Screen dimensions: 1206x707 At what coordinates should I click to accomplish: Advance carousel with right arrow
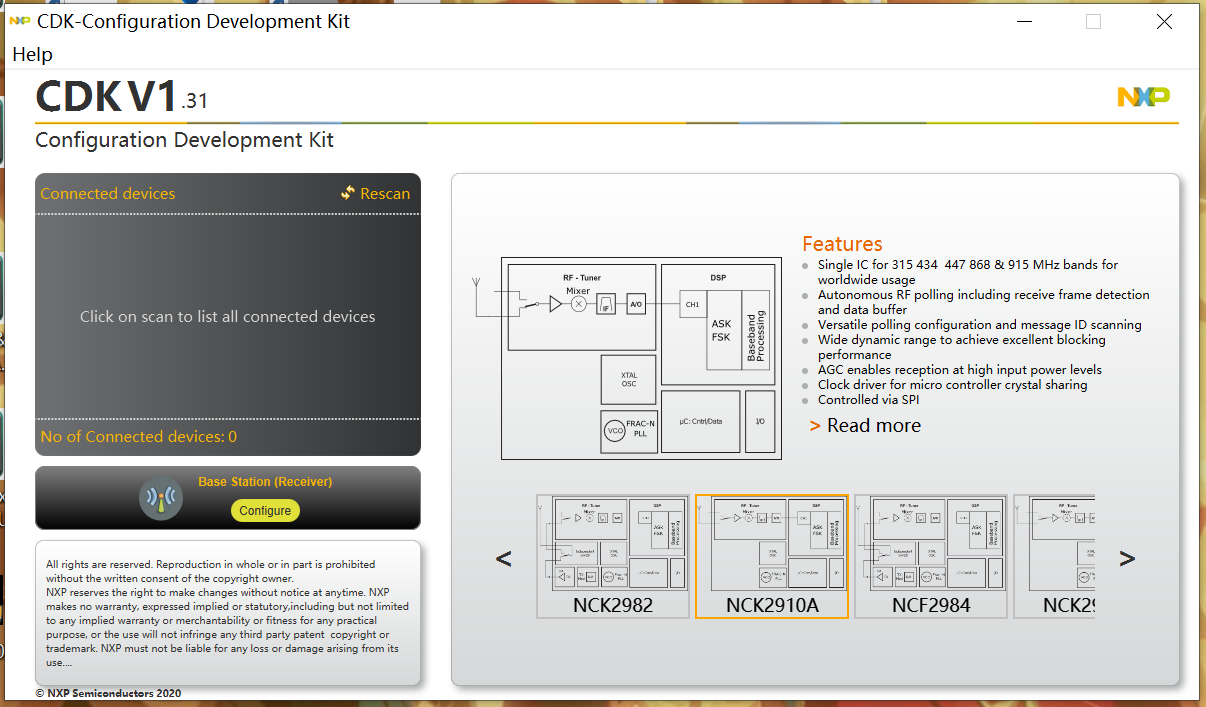pyautogui.click(x=1126, y=558)
